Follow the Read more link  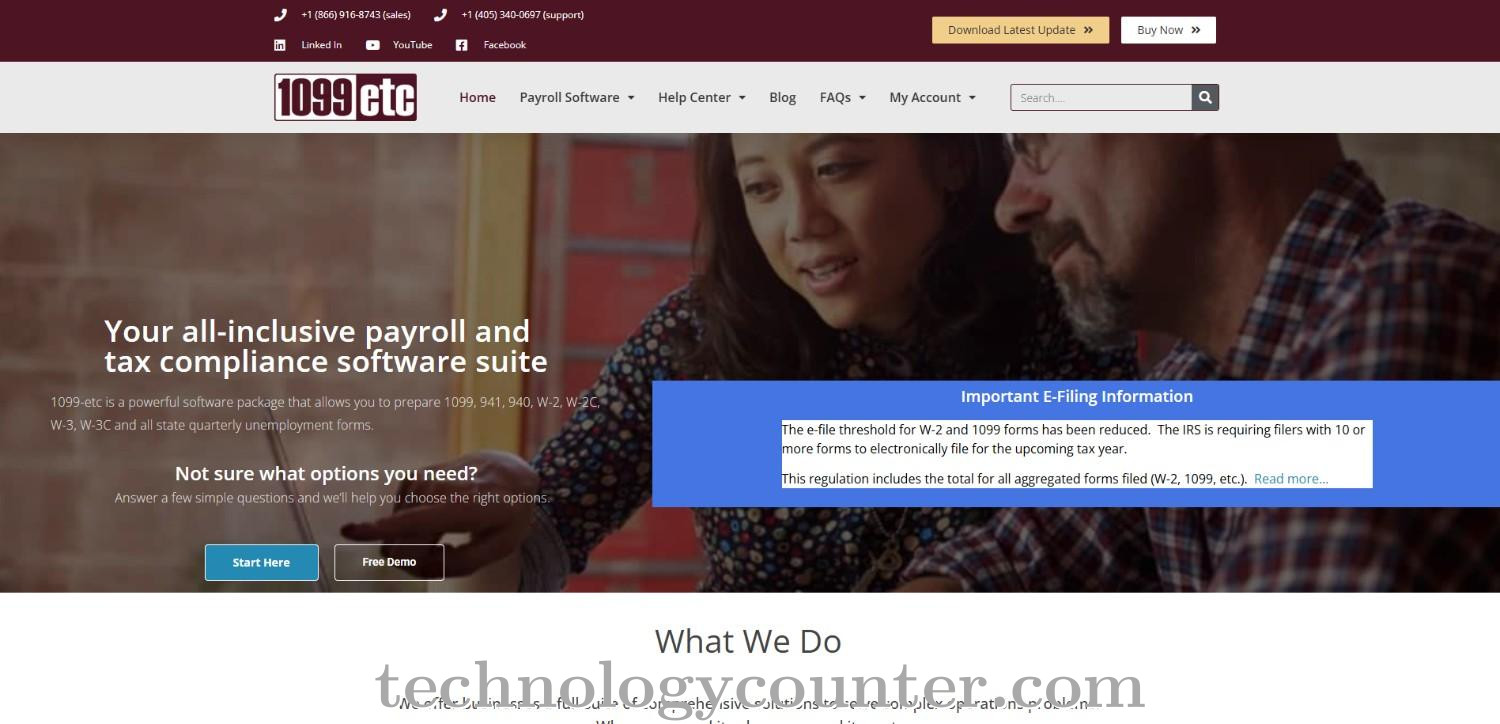pyautogui.click(x=1291, y=479)
